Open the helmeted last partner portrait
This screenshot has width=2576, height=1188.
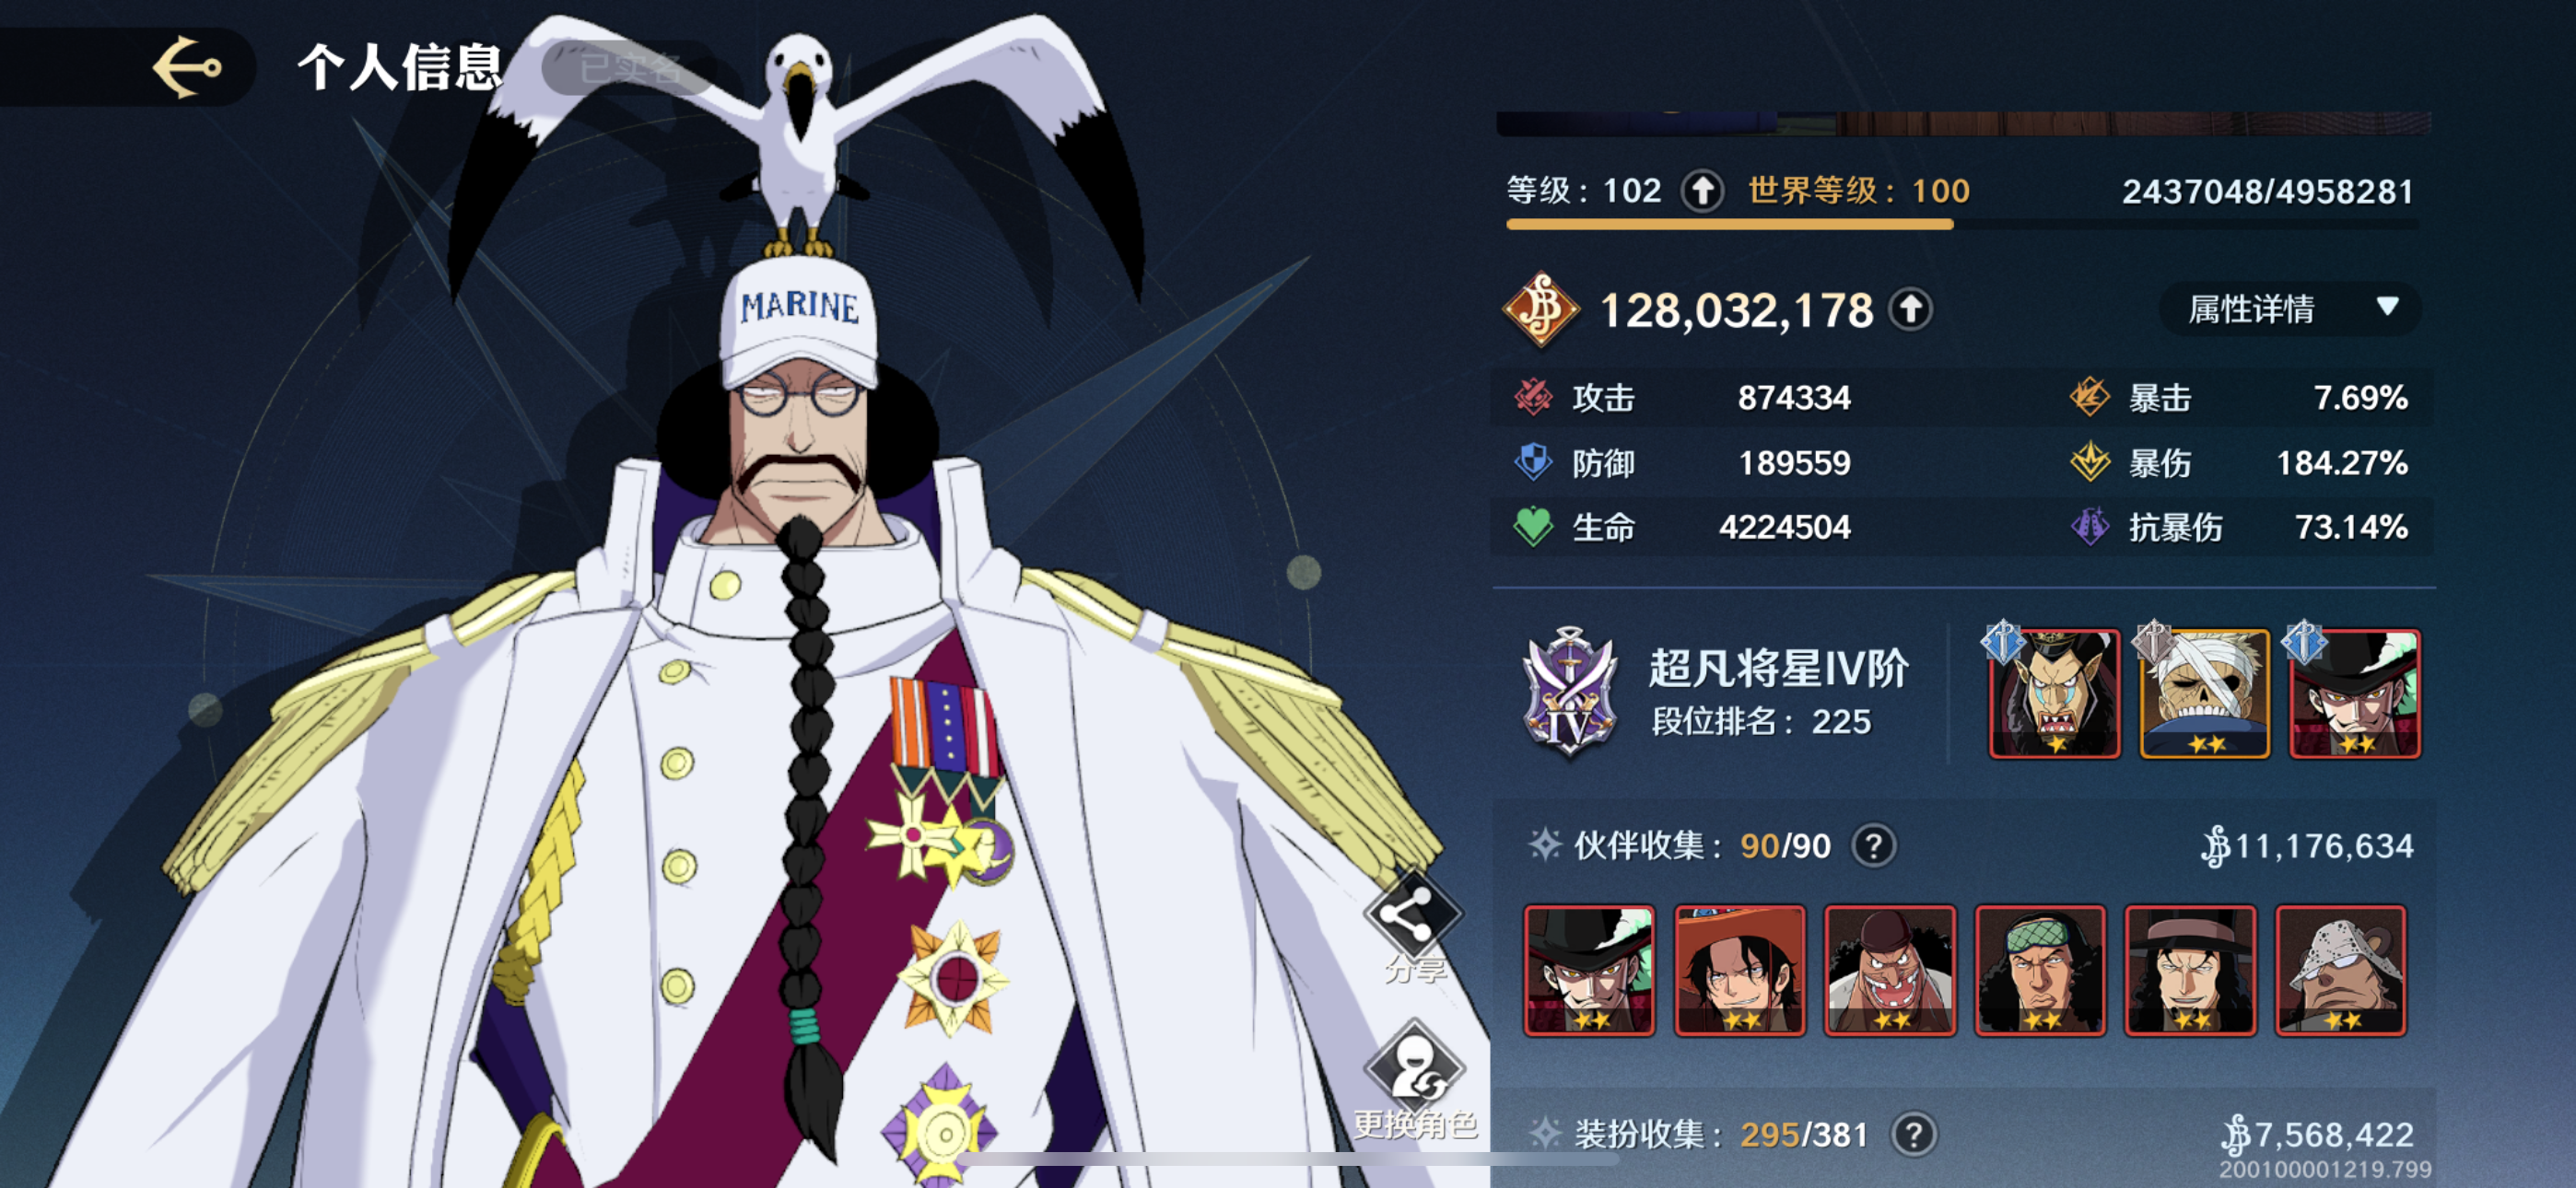point(2341,970)
